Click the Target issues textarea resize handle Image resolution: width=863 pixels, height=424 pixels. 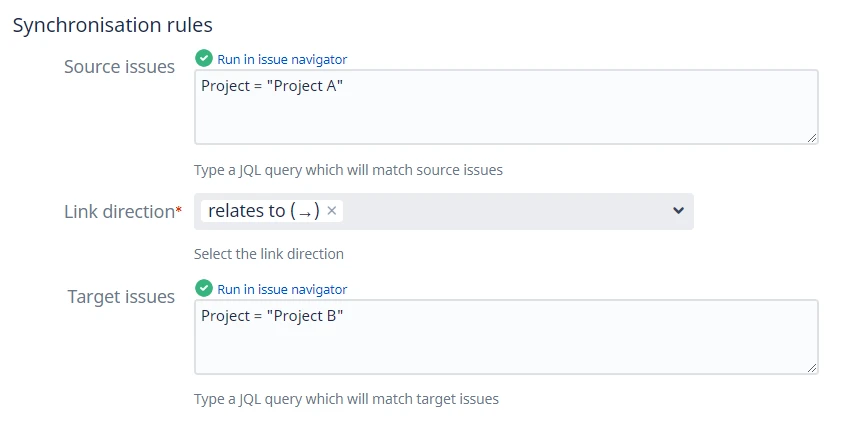point(811,368)
